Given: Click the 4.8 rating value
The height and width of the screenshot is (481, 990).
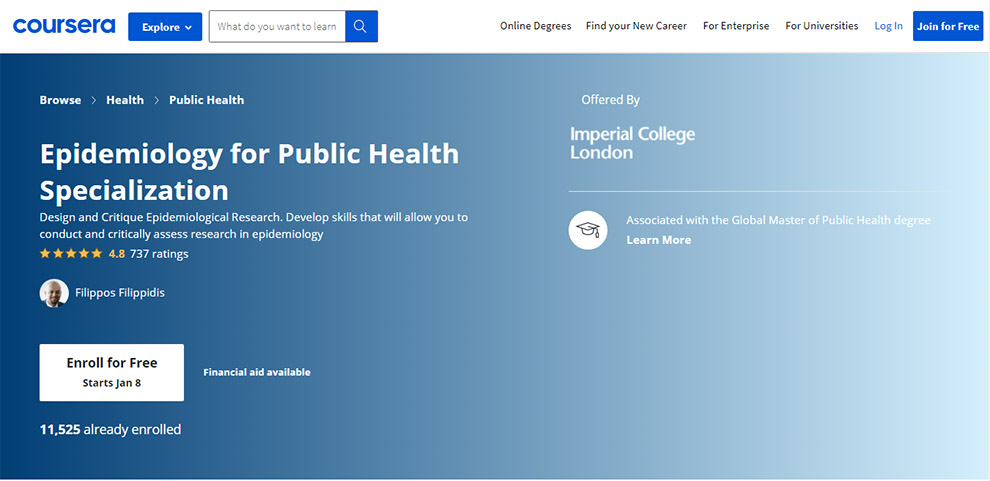Looking at the screenshot, I should [x=117, y=254].
